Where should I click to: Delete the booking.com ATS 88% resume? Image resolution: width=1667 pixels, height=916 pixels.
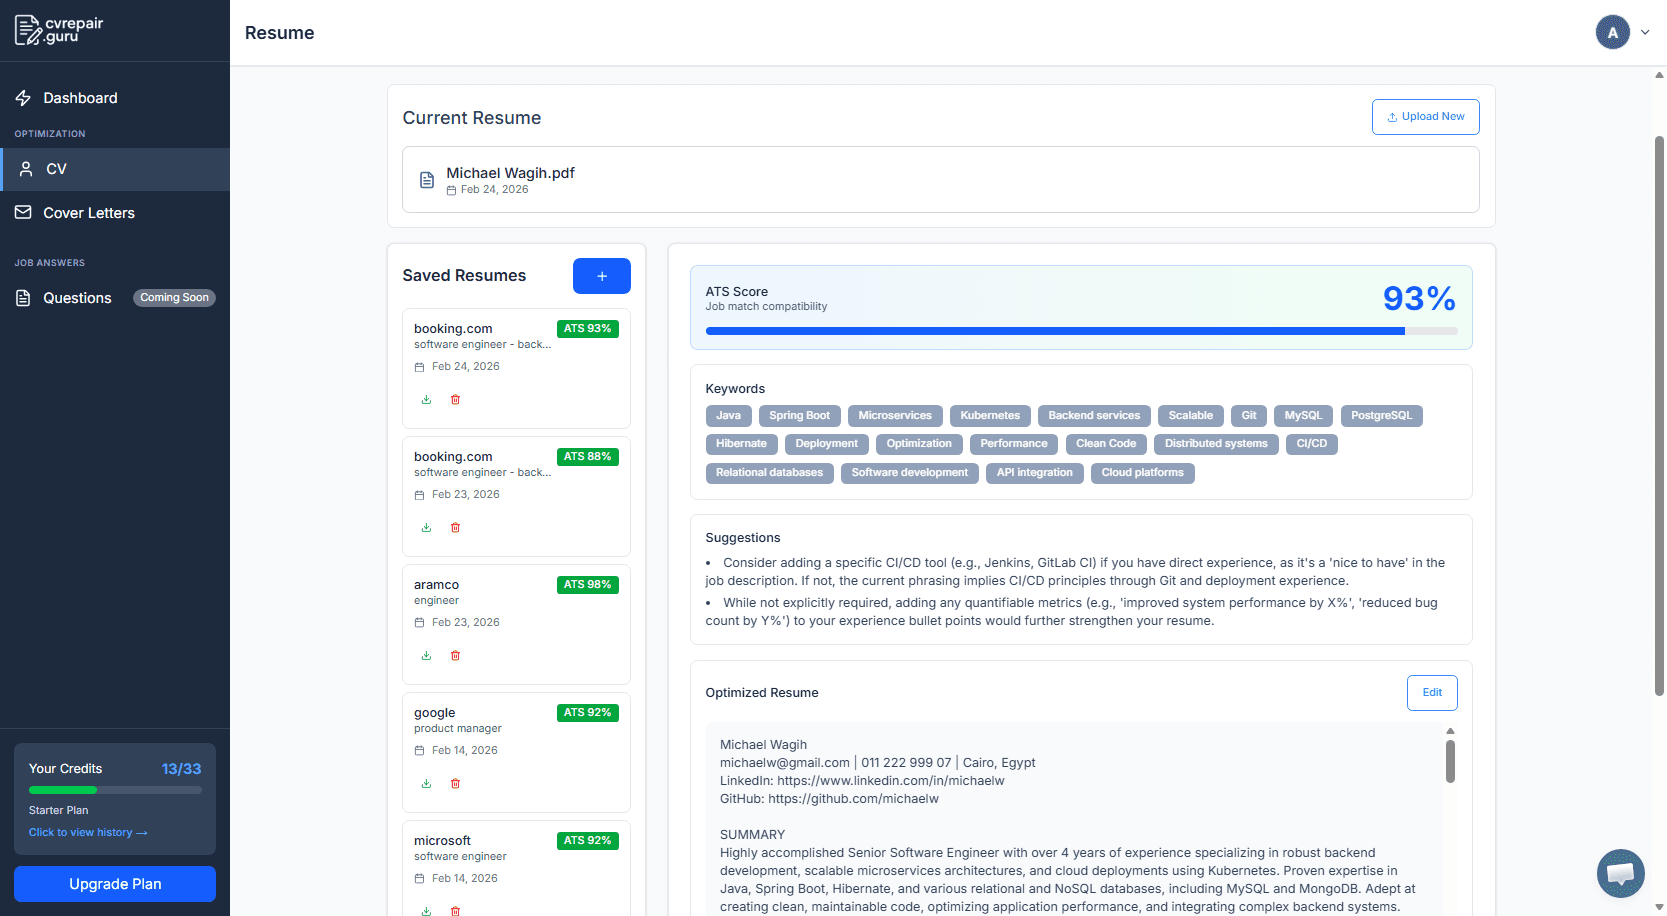pos(455,527)
